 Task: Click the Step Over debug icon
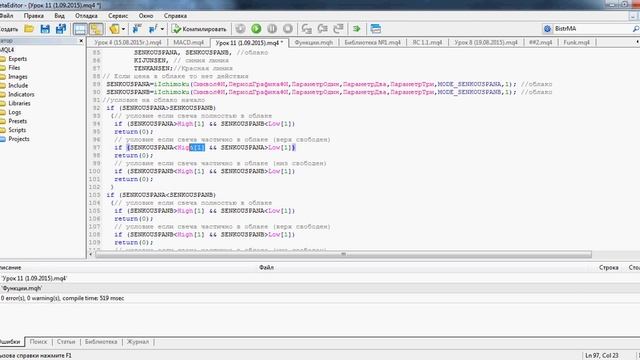[x=322, y=29]
